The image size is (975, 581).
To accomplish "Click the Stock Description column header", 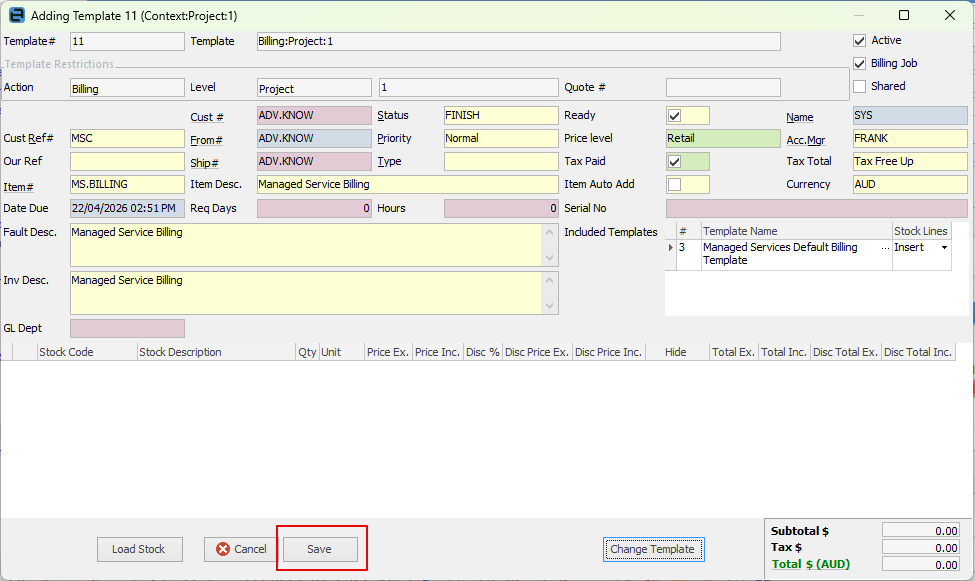I will 216,352.
